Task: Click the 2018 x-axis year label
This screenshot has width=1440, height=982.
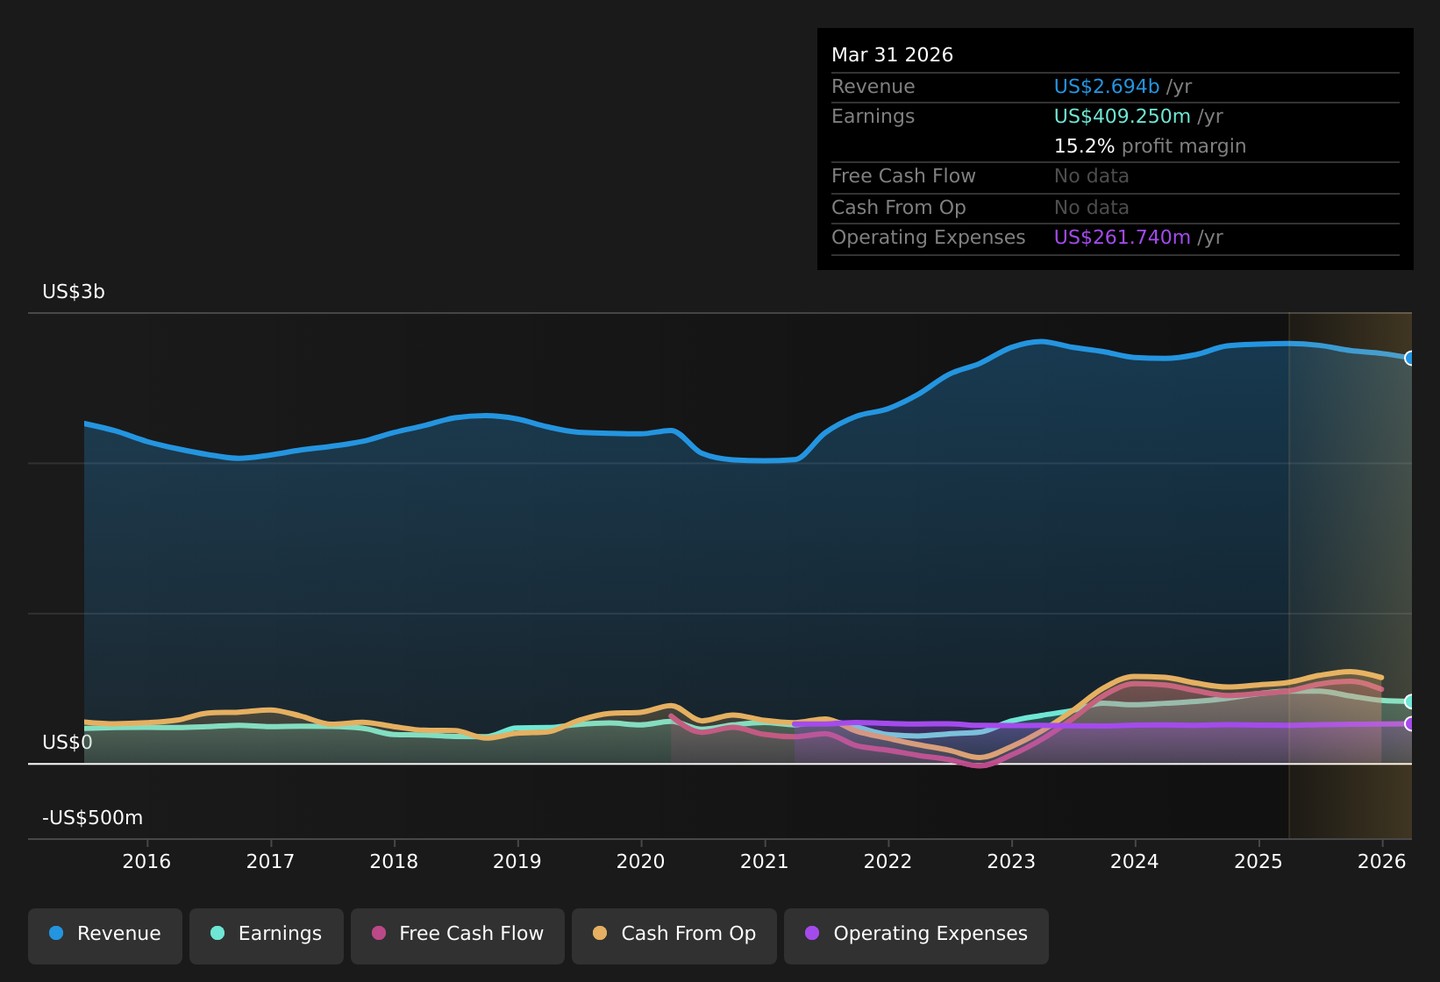Action: 394,861
